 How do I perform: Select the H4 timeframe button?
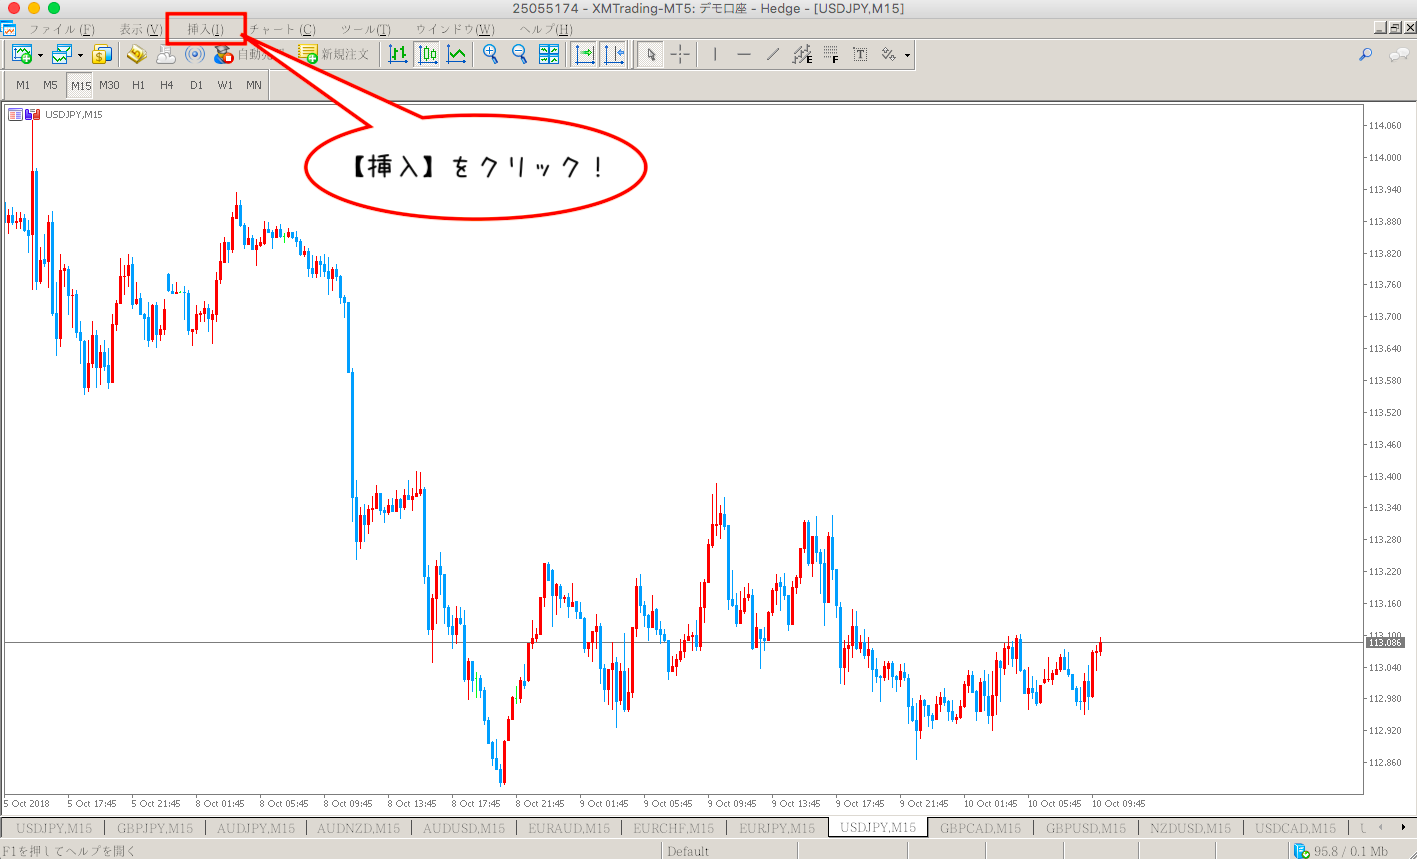coord(166,85)
